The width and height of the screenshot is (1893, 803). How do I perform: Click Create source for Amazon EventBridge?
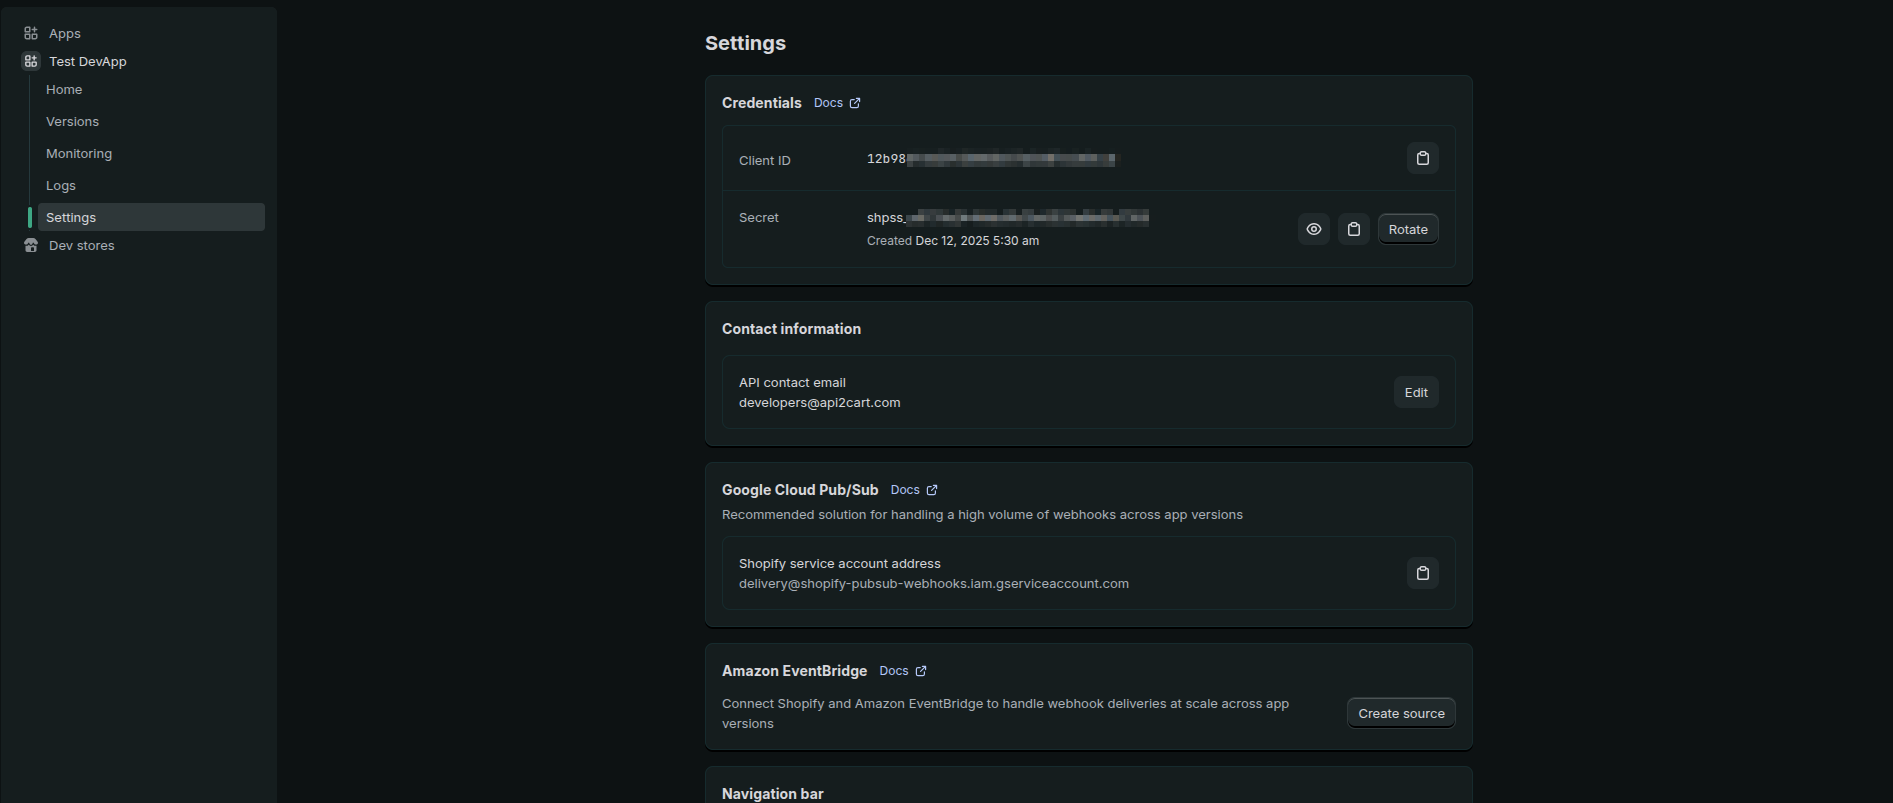point(1400,713)
